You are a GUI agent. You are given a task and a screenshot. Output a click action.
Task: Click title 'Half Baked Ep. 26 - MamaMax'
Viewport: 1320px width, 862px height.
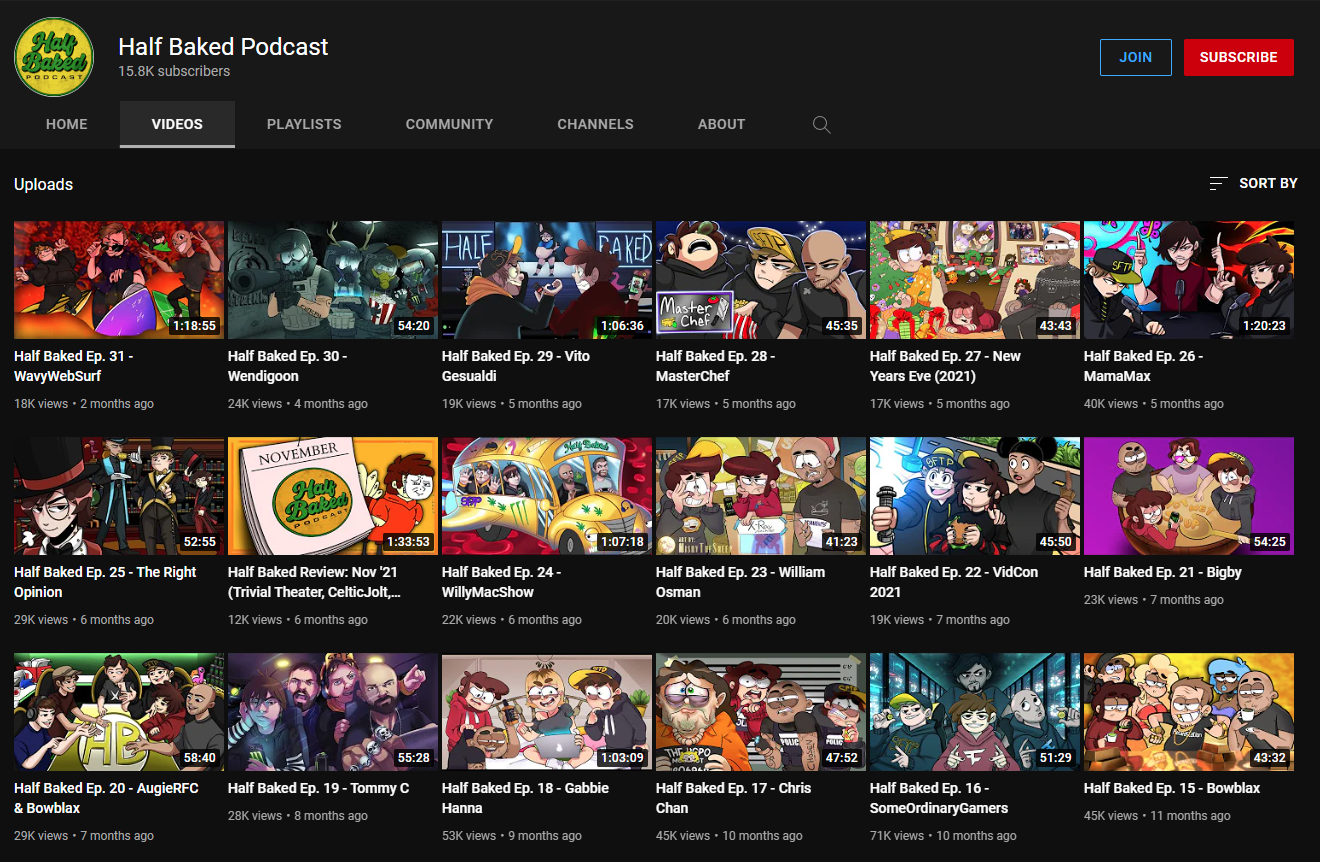pyautogui.click(x=1144, y=366)
